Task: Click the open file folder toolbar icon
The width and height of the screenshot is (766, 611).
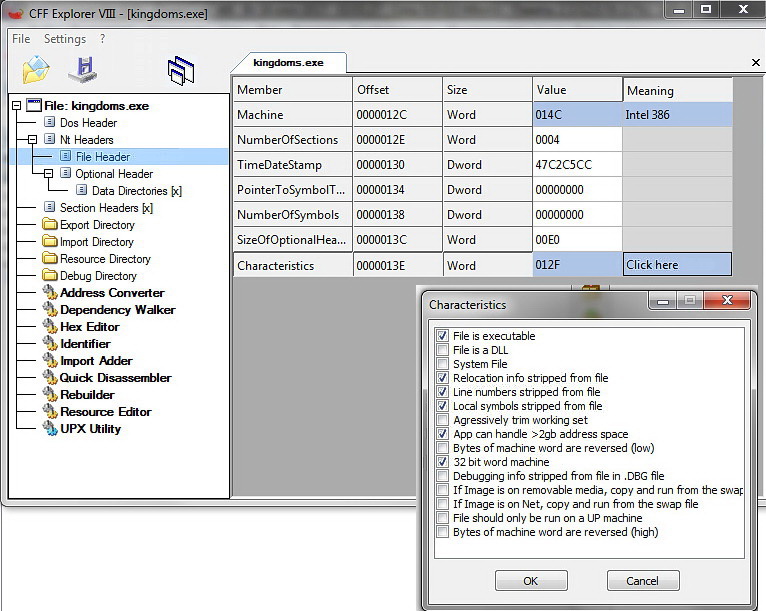Action: (x=36, y=69)
